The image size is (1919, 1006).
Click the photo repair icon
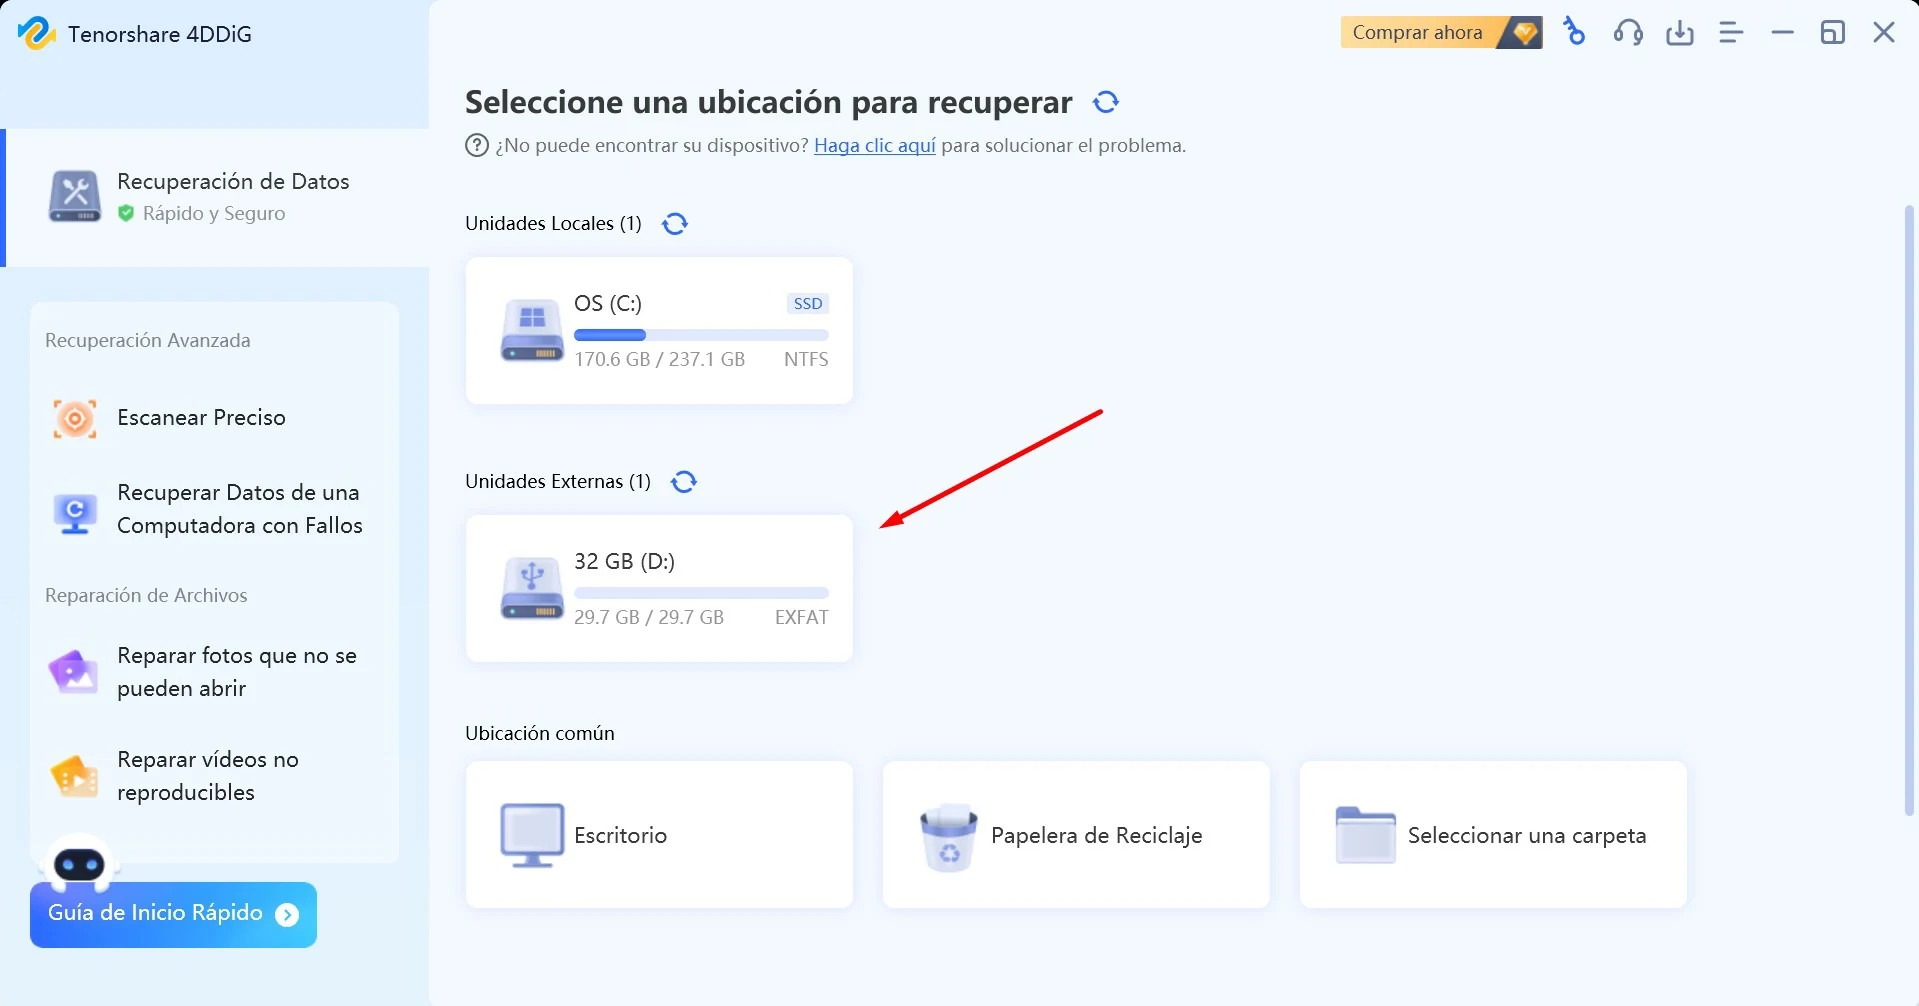[x=74, y=672]
